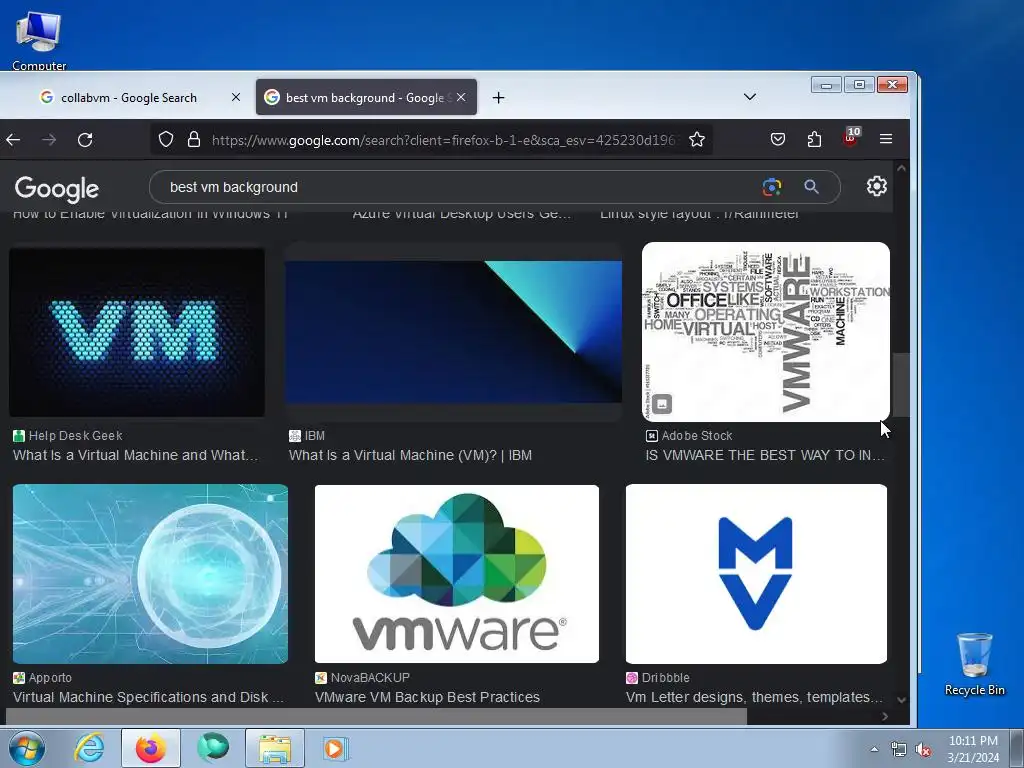The width and height of the screenshot is (1024, 768).
Task: Click the Help Desk Geek source label
Action: [x=75, y=436]
